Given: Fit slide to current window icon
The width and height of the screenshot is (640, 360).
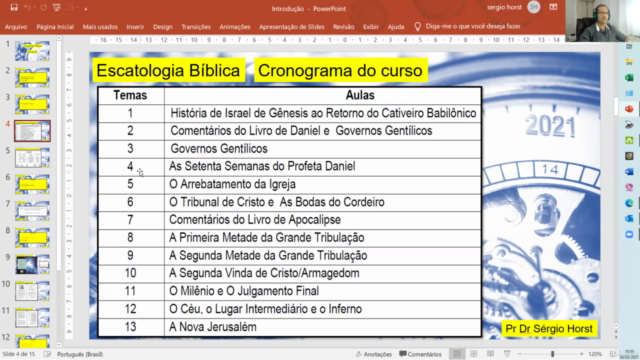Looking at the screenshot, I should click(613, 354).
